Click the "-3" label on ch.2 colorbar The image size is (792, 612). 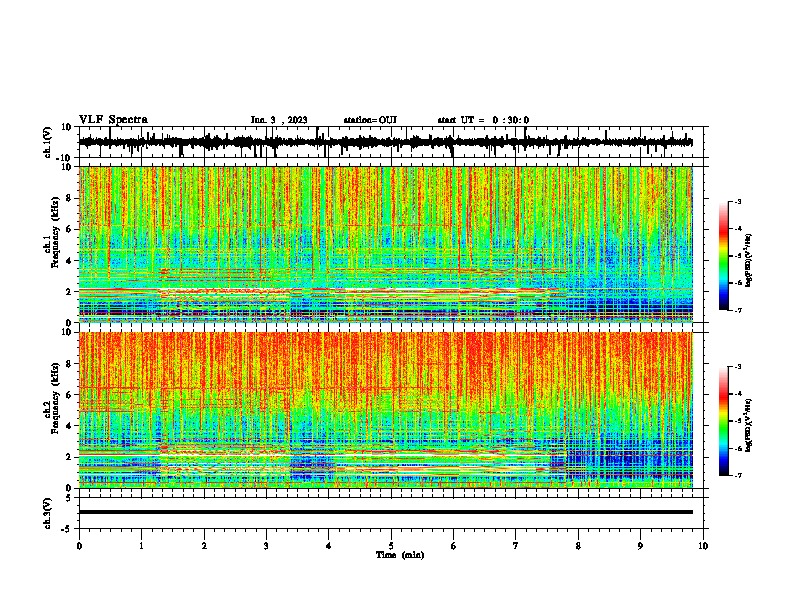pos(737,367)
